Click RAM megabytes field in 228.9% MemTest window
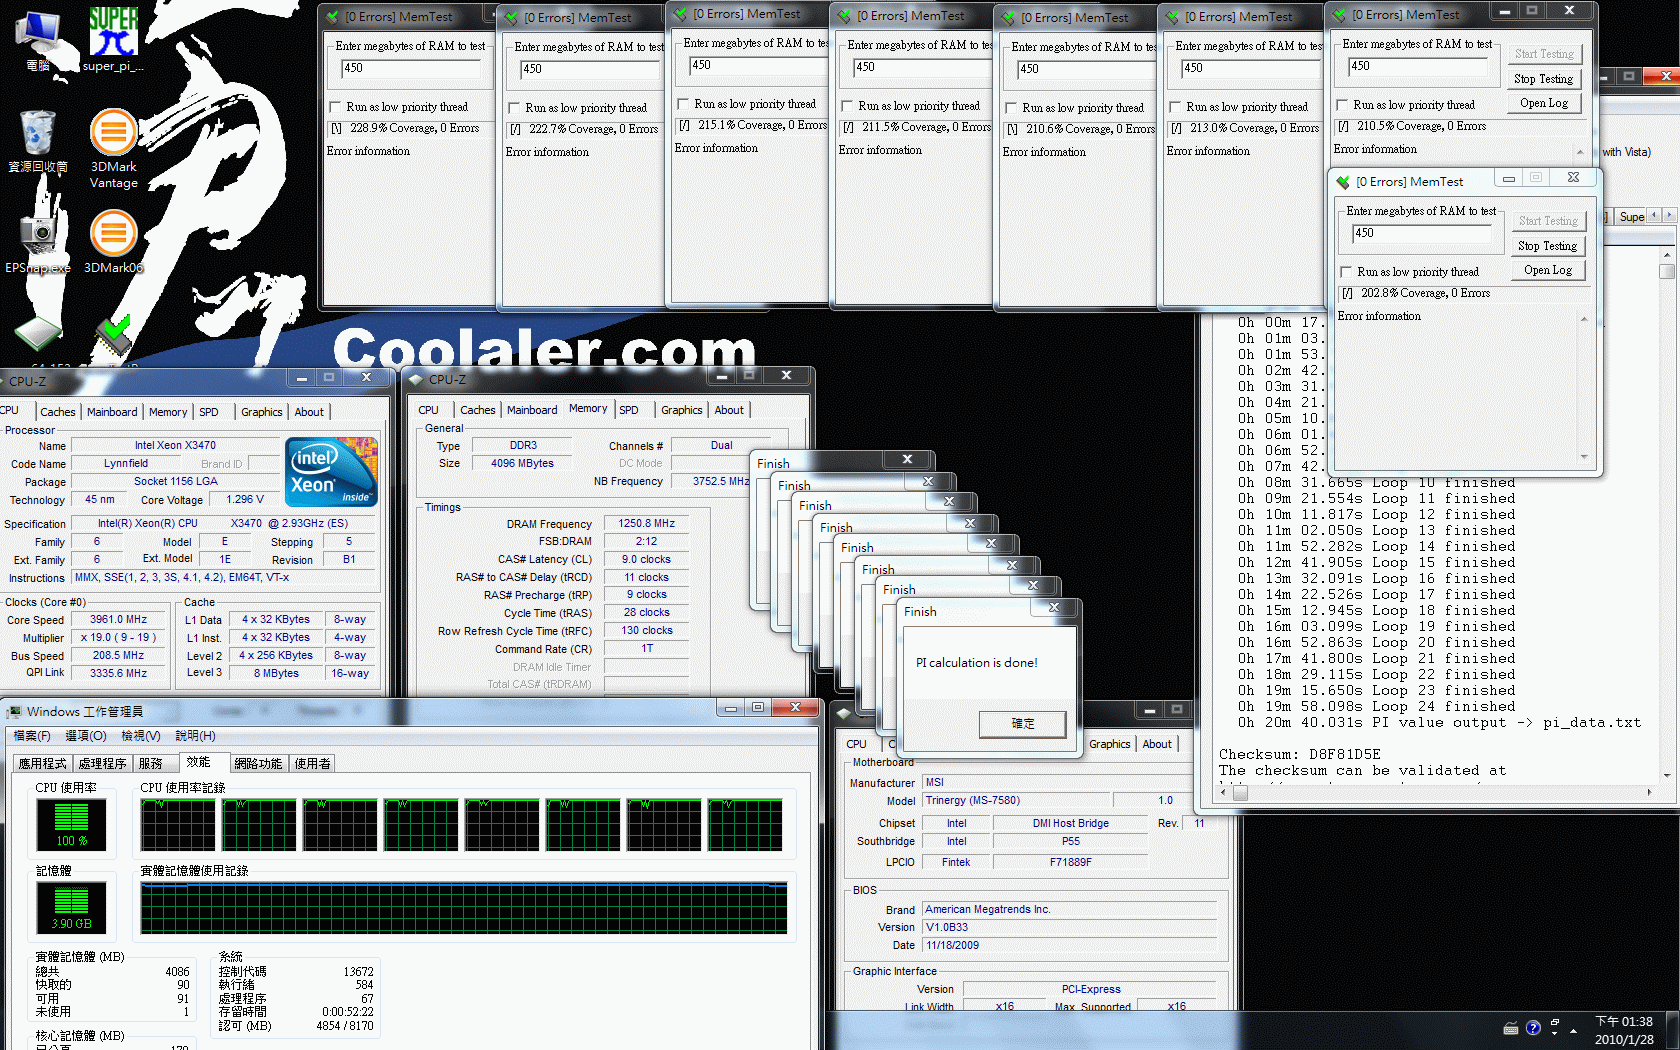 coord(411,68)
